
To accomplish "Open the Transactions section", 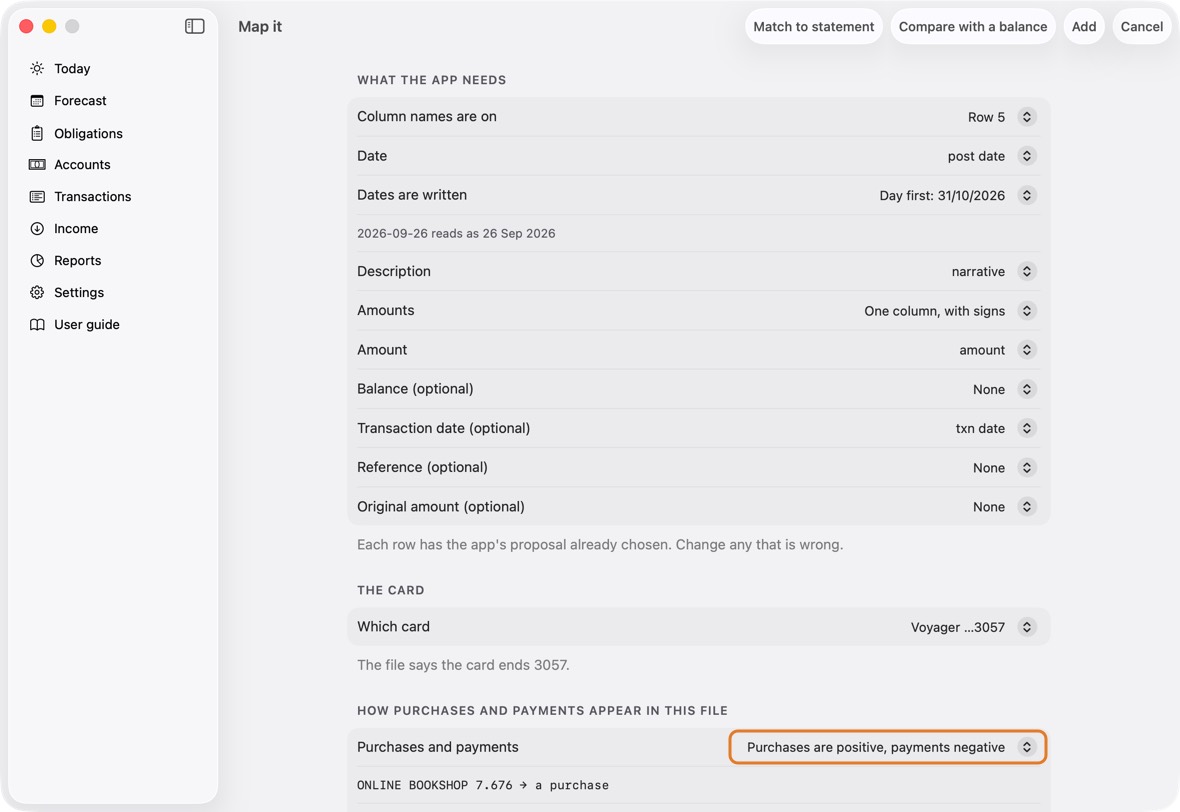I will tap(93, 196).
